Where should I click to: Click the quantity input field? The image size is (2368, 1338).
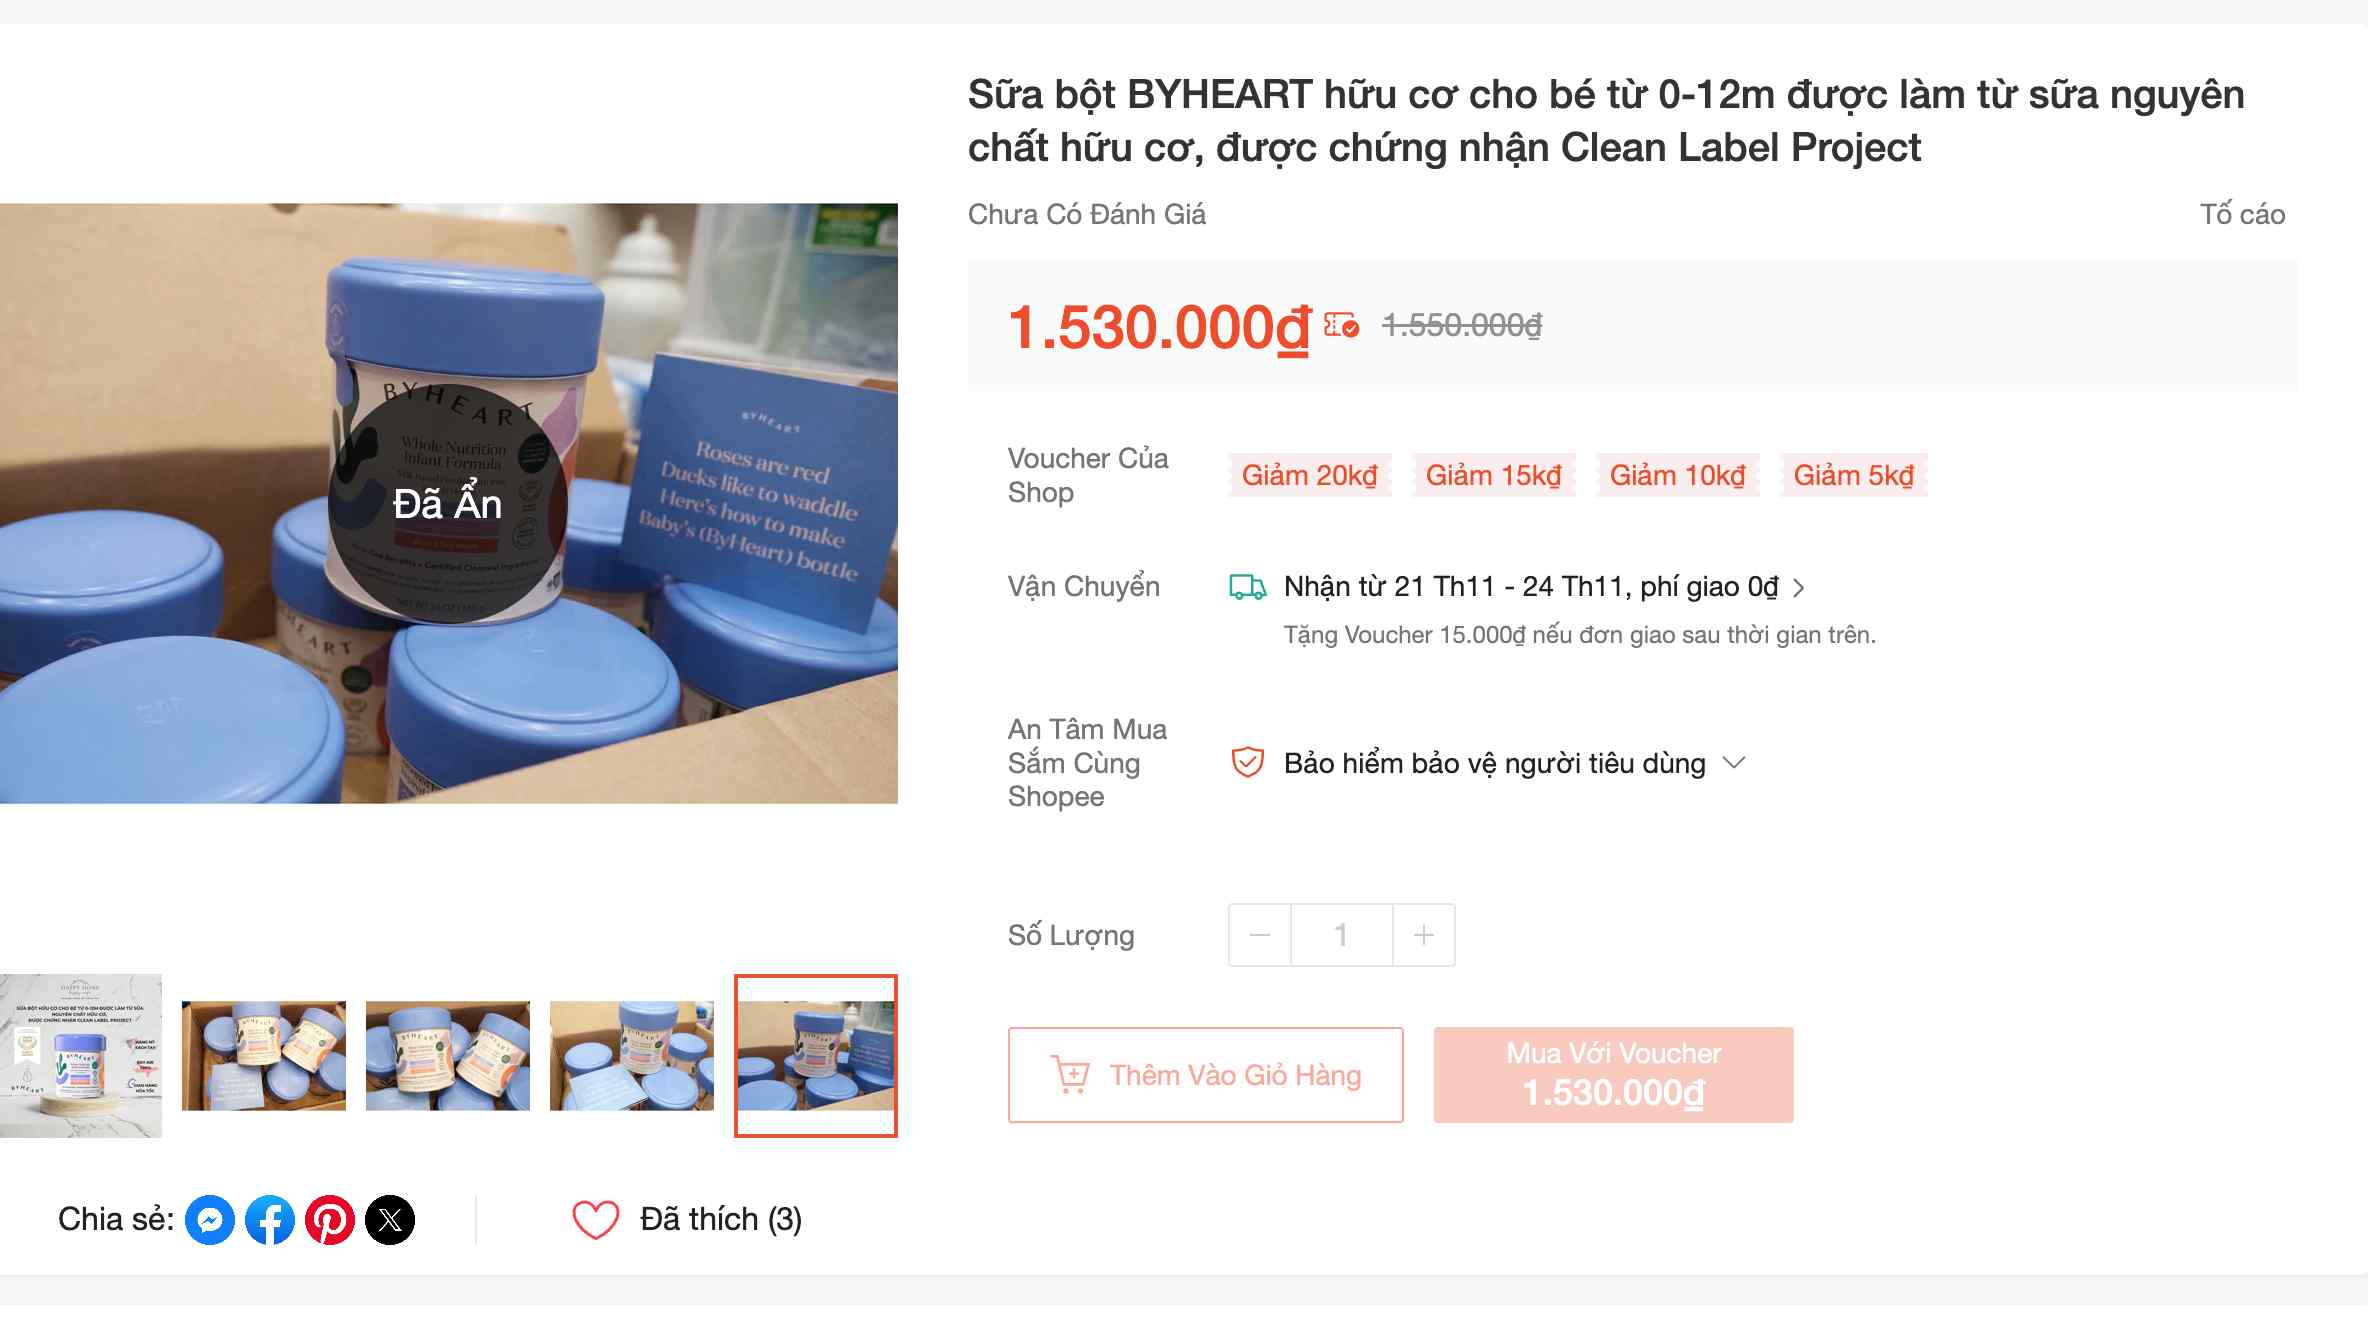click(1341, 935)
